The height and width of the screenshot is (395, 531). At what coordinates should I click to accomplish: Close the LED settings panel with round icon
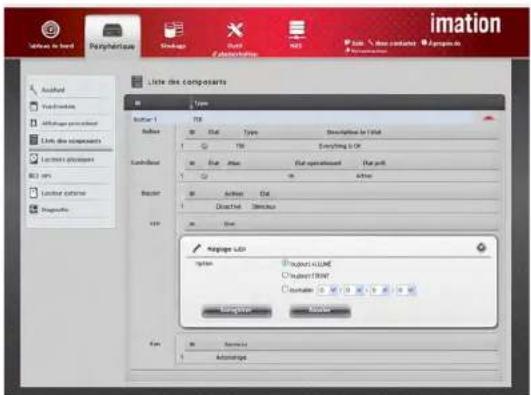click(x=481, y=248)
